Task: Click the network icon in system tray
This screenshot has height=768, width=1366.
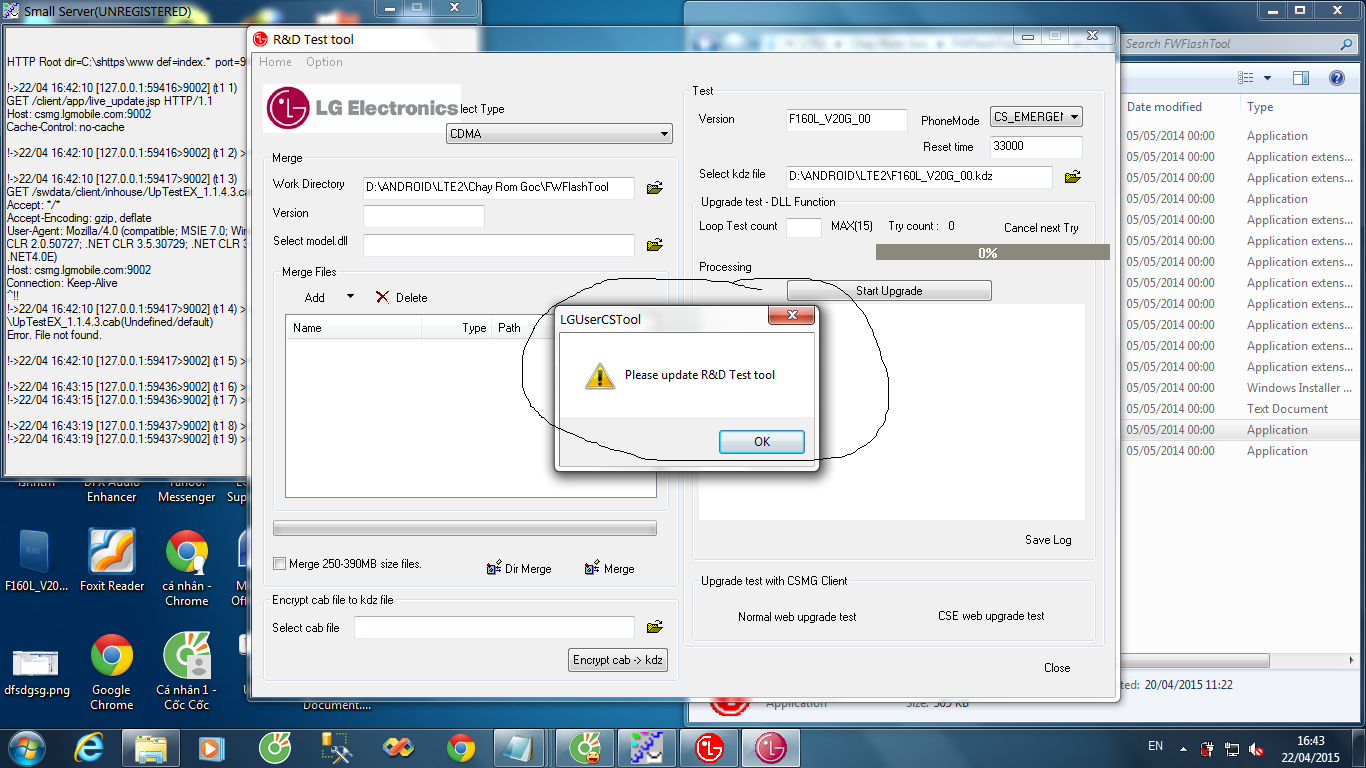Action: coord(1231,748)
